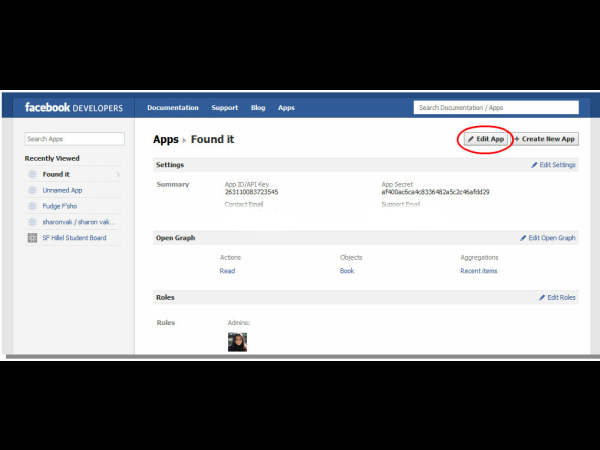Select Found it in Recently Viewed
Viewport: 600px width, 450px height.
click(56, 174)
